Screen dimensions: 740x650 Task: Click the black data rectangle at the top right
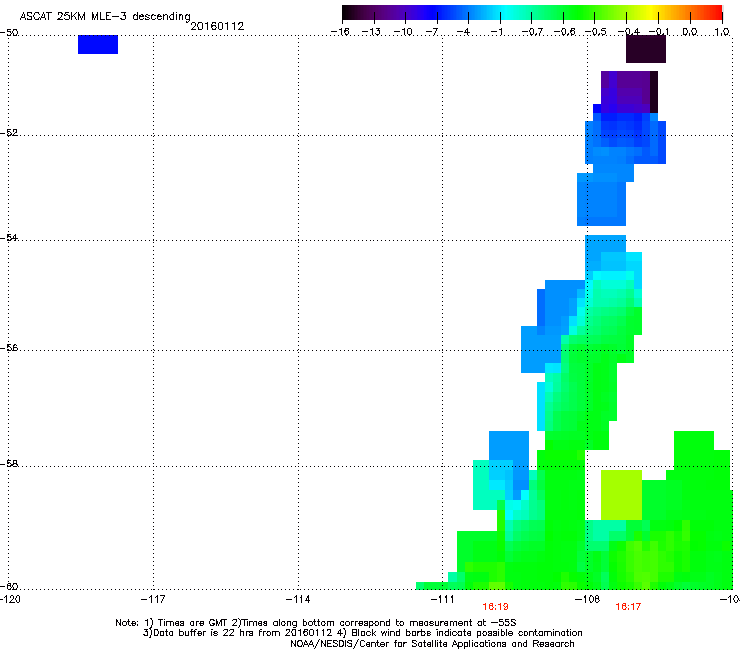(646, 49)
